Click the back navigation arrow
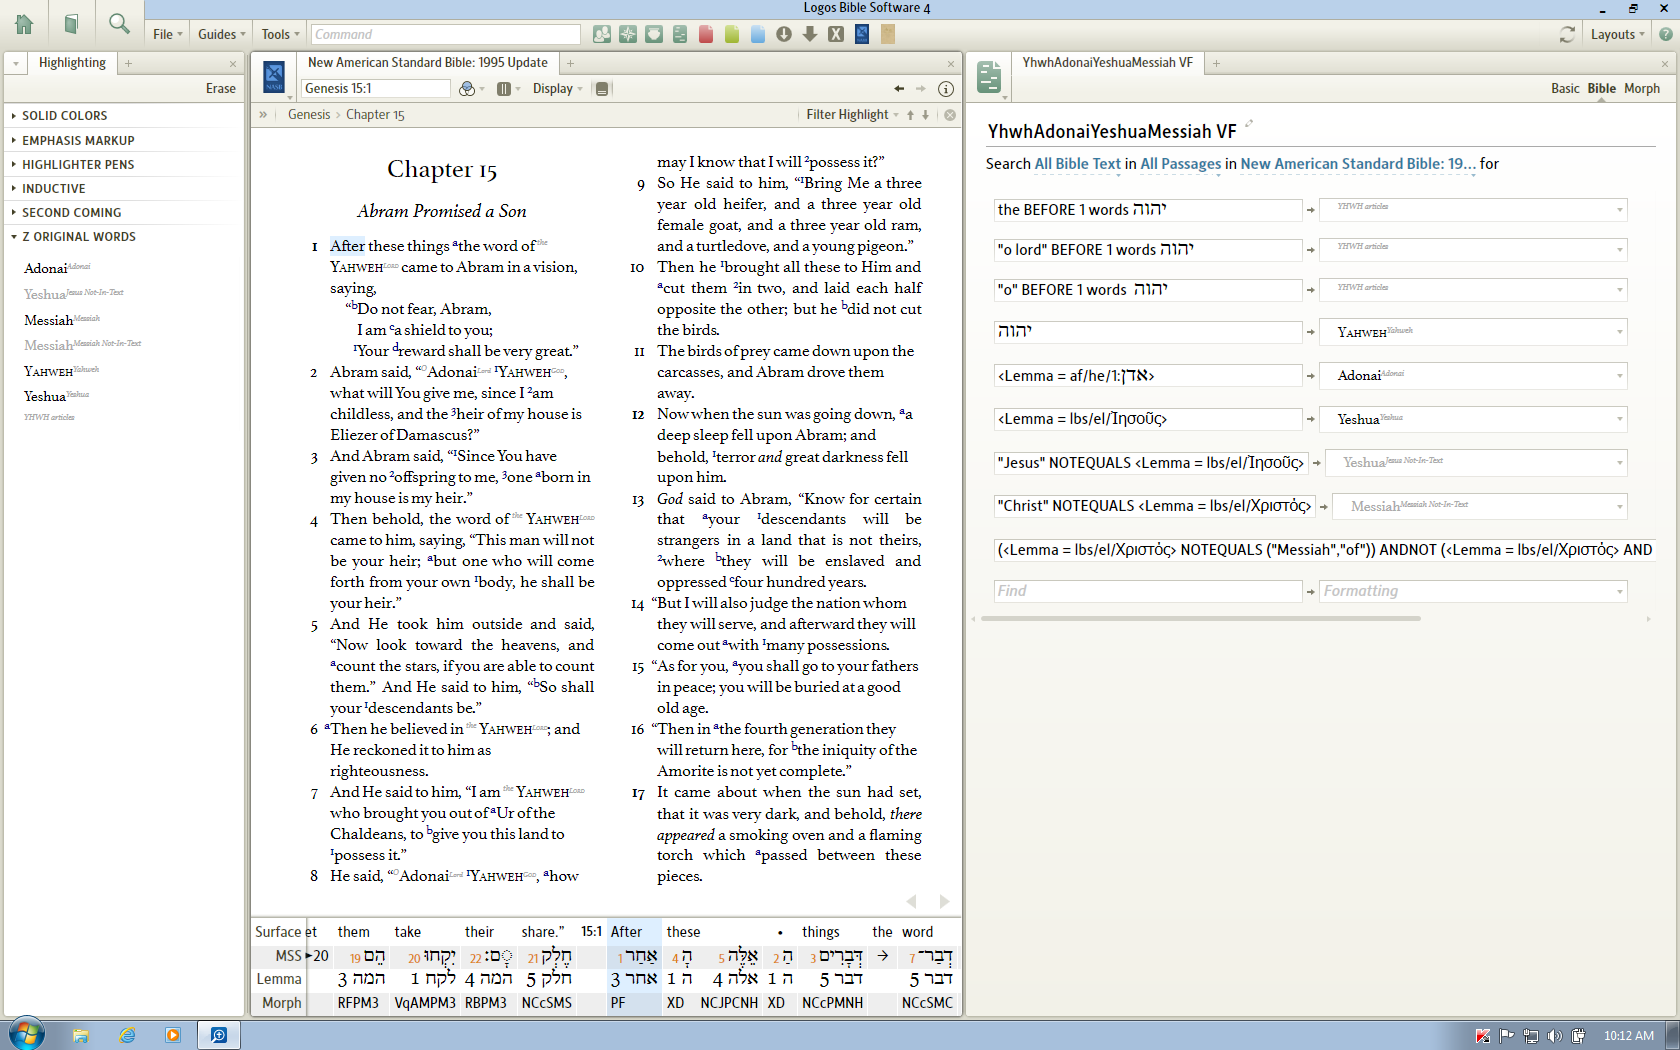This screenshot has height=1050, width=1680. pos(899,89)
